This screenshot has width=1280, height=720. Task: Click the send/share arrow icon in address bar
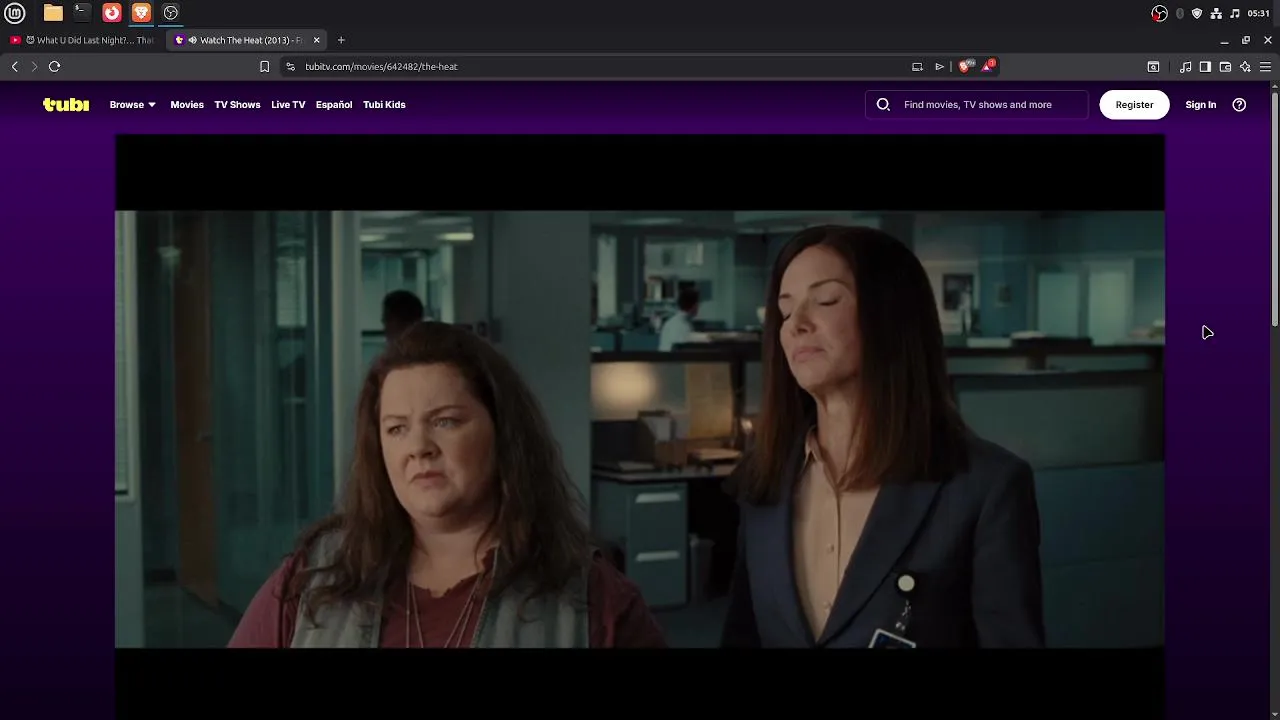939,66
